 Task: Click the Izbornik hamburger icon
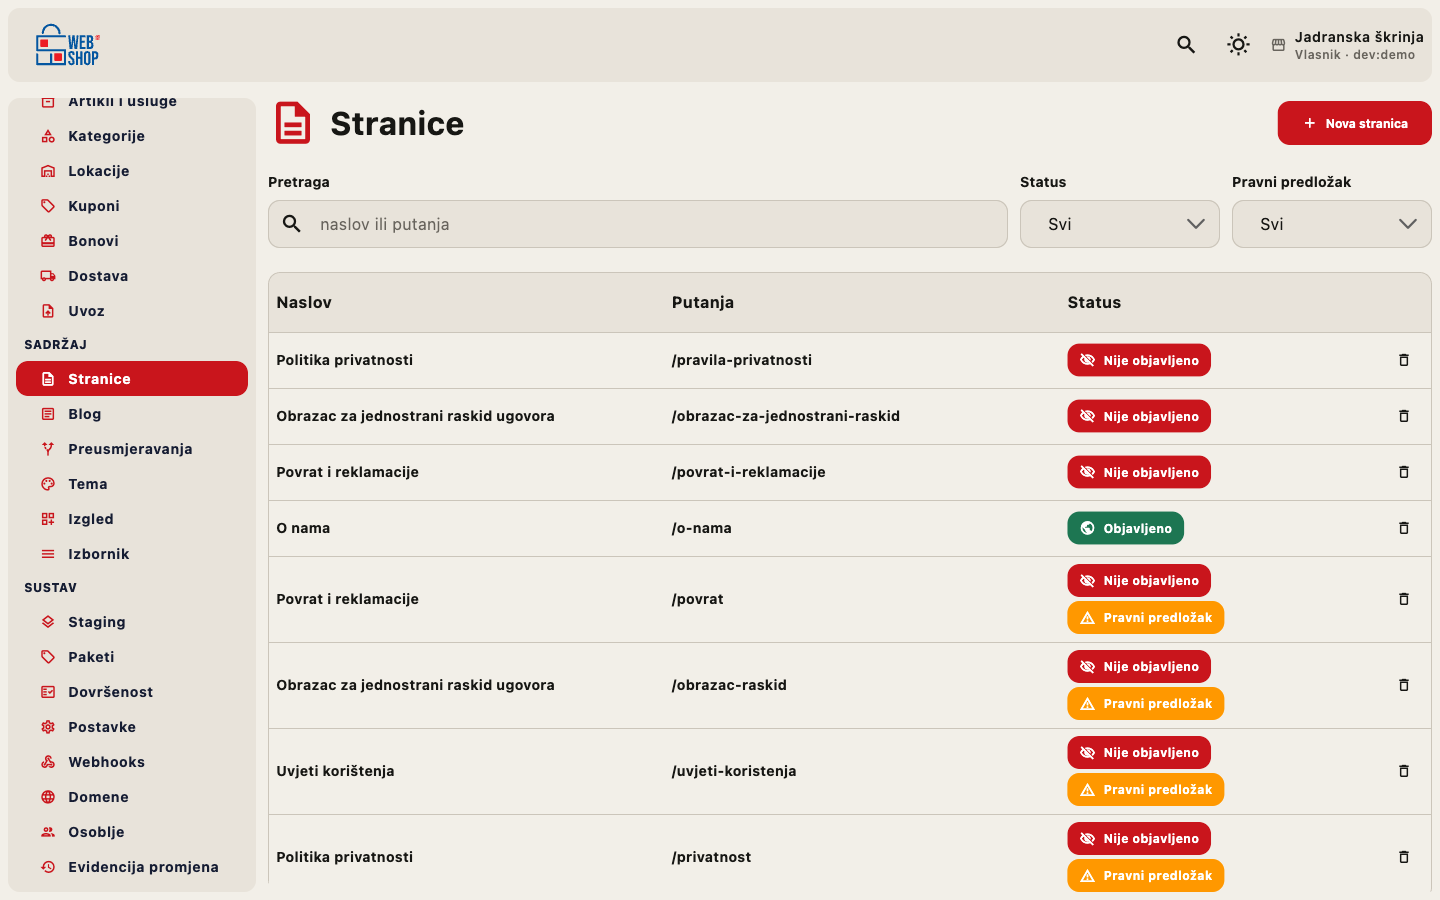click(48, 554)
